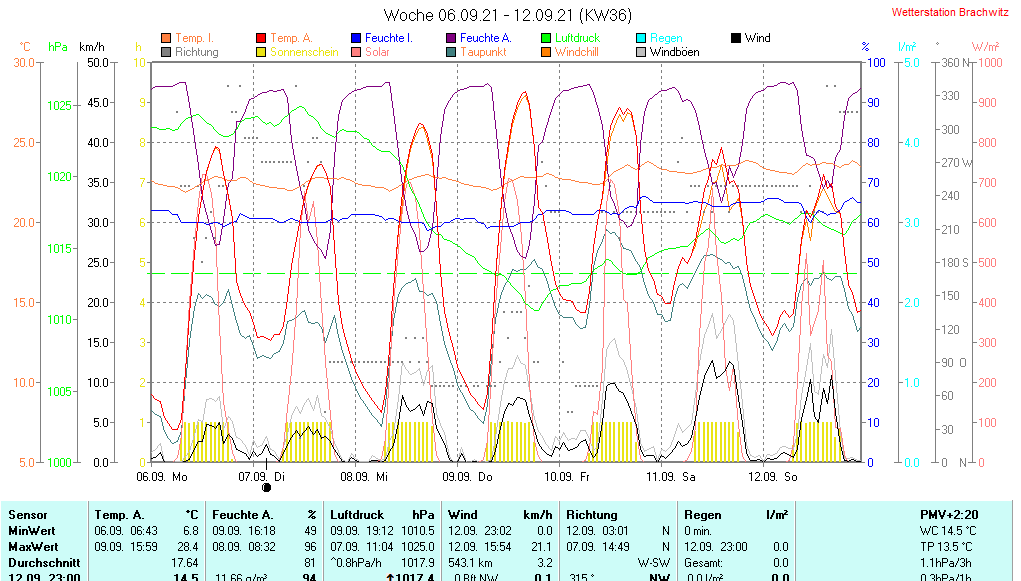Click the blue Feuchte I. legend square
Viewport: 1021px width, 581px height.
356,38
